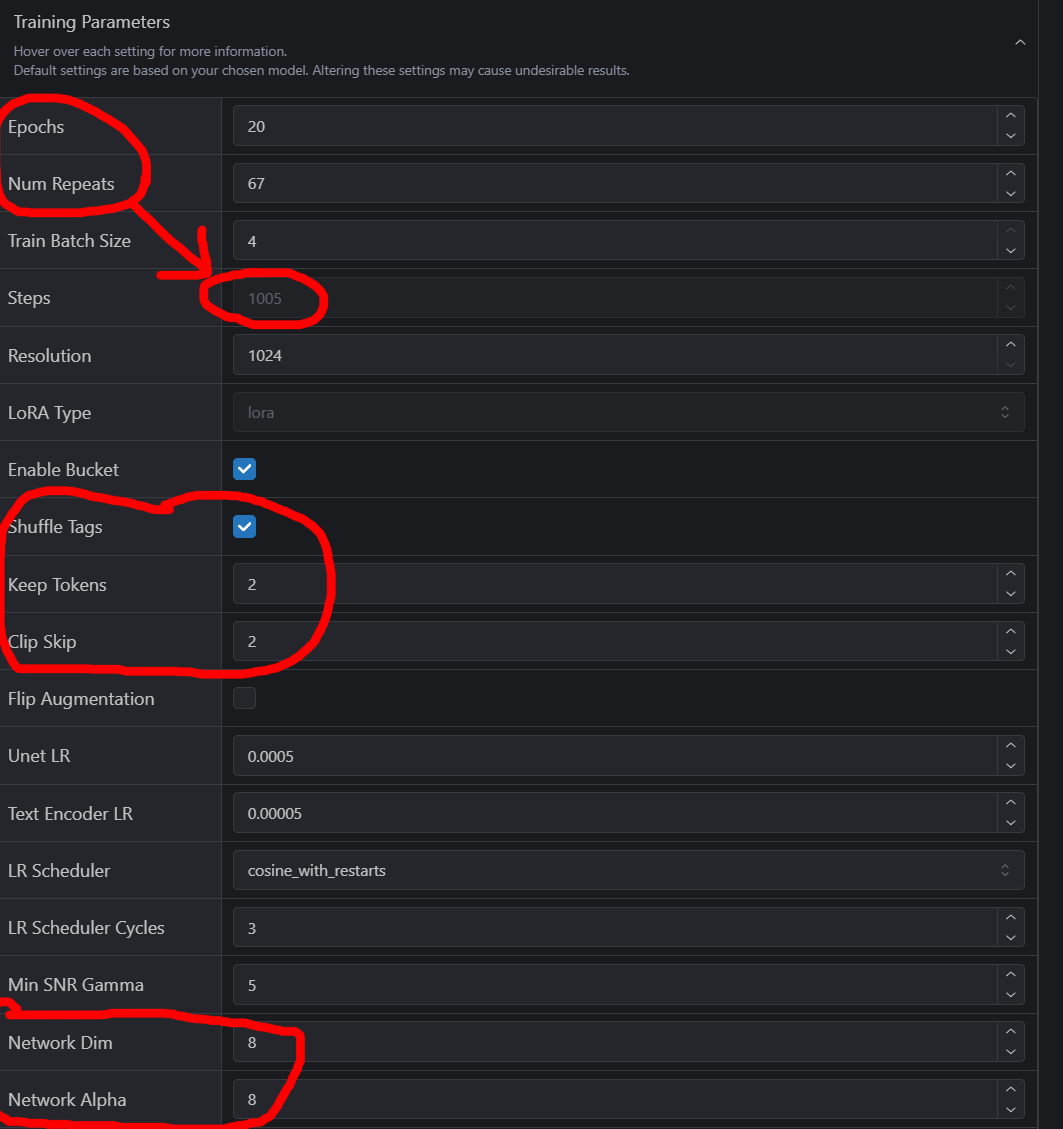Click the disabled Steps value 1005
The width and height of the screenshot is (1063, 1129).
point(264,298)
